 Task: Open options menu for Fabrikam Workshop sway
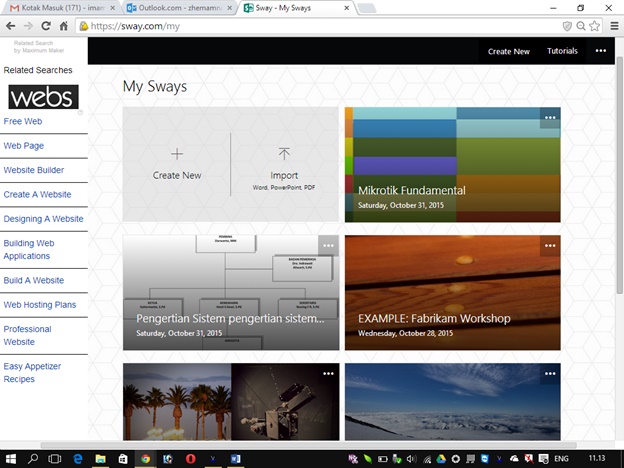[x=550, y=246]
